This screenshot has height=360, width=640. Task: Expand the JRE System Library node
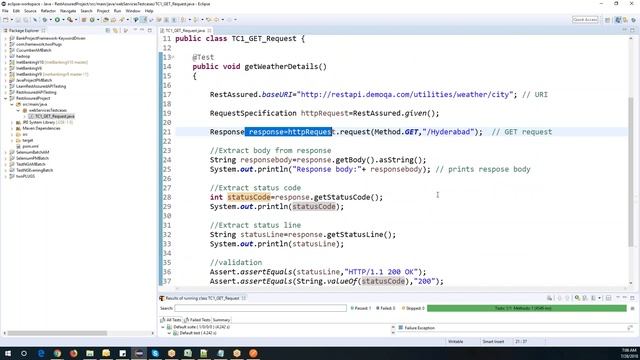point(12,122)
